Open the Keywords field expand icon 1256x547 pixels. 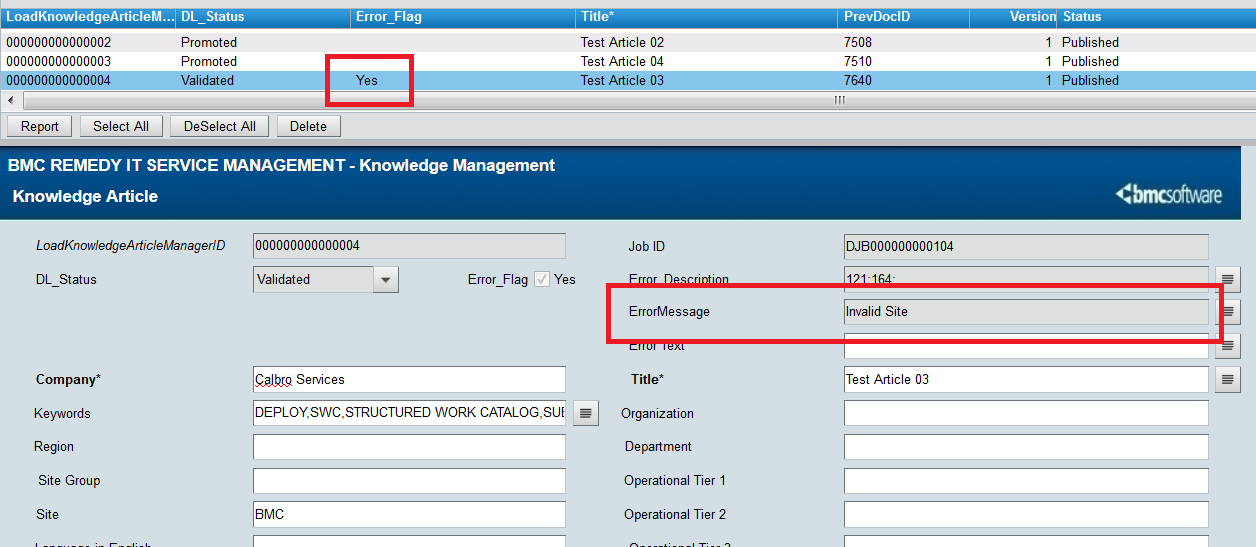coord(586,412)
